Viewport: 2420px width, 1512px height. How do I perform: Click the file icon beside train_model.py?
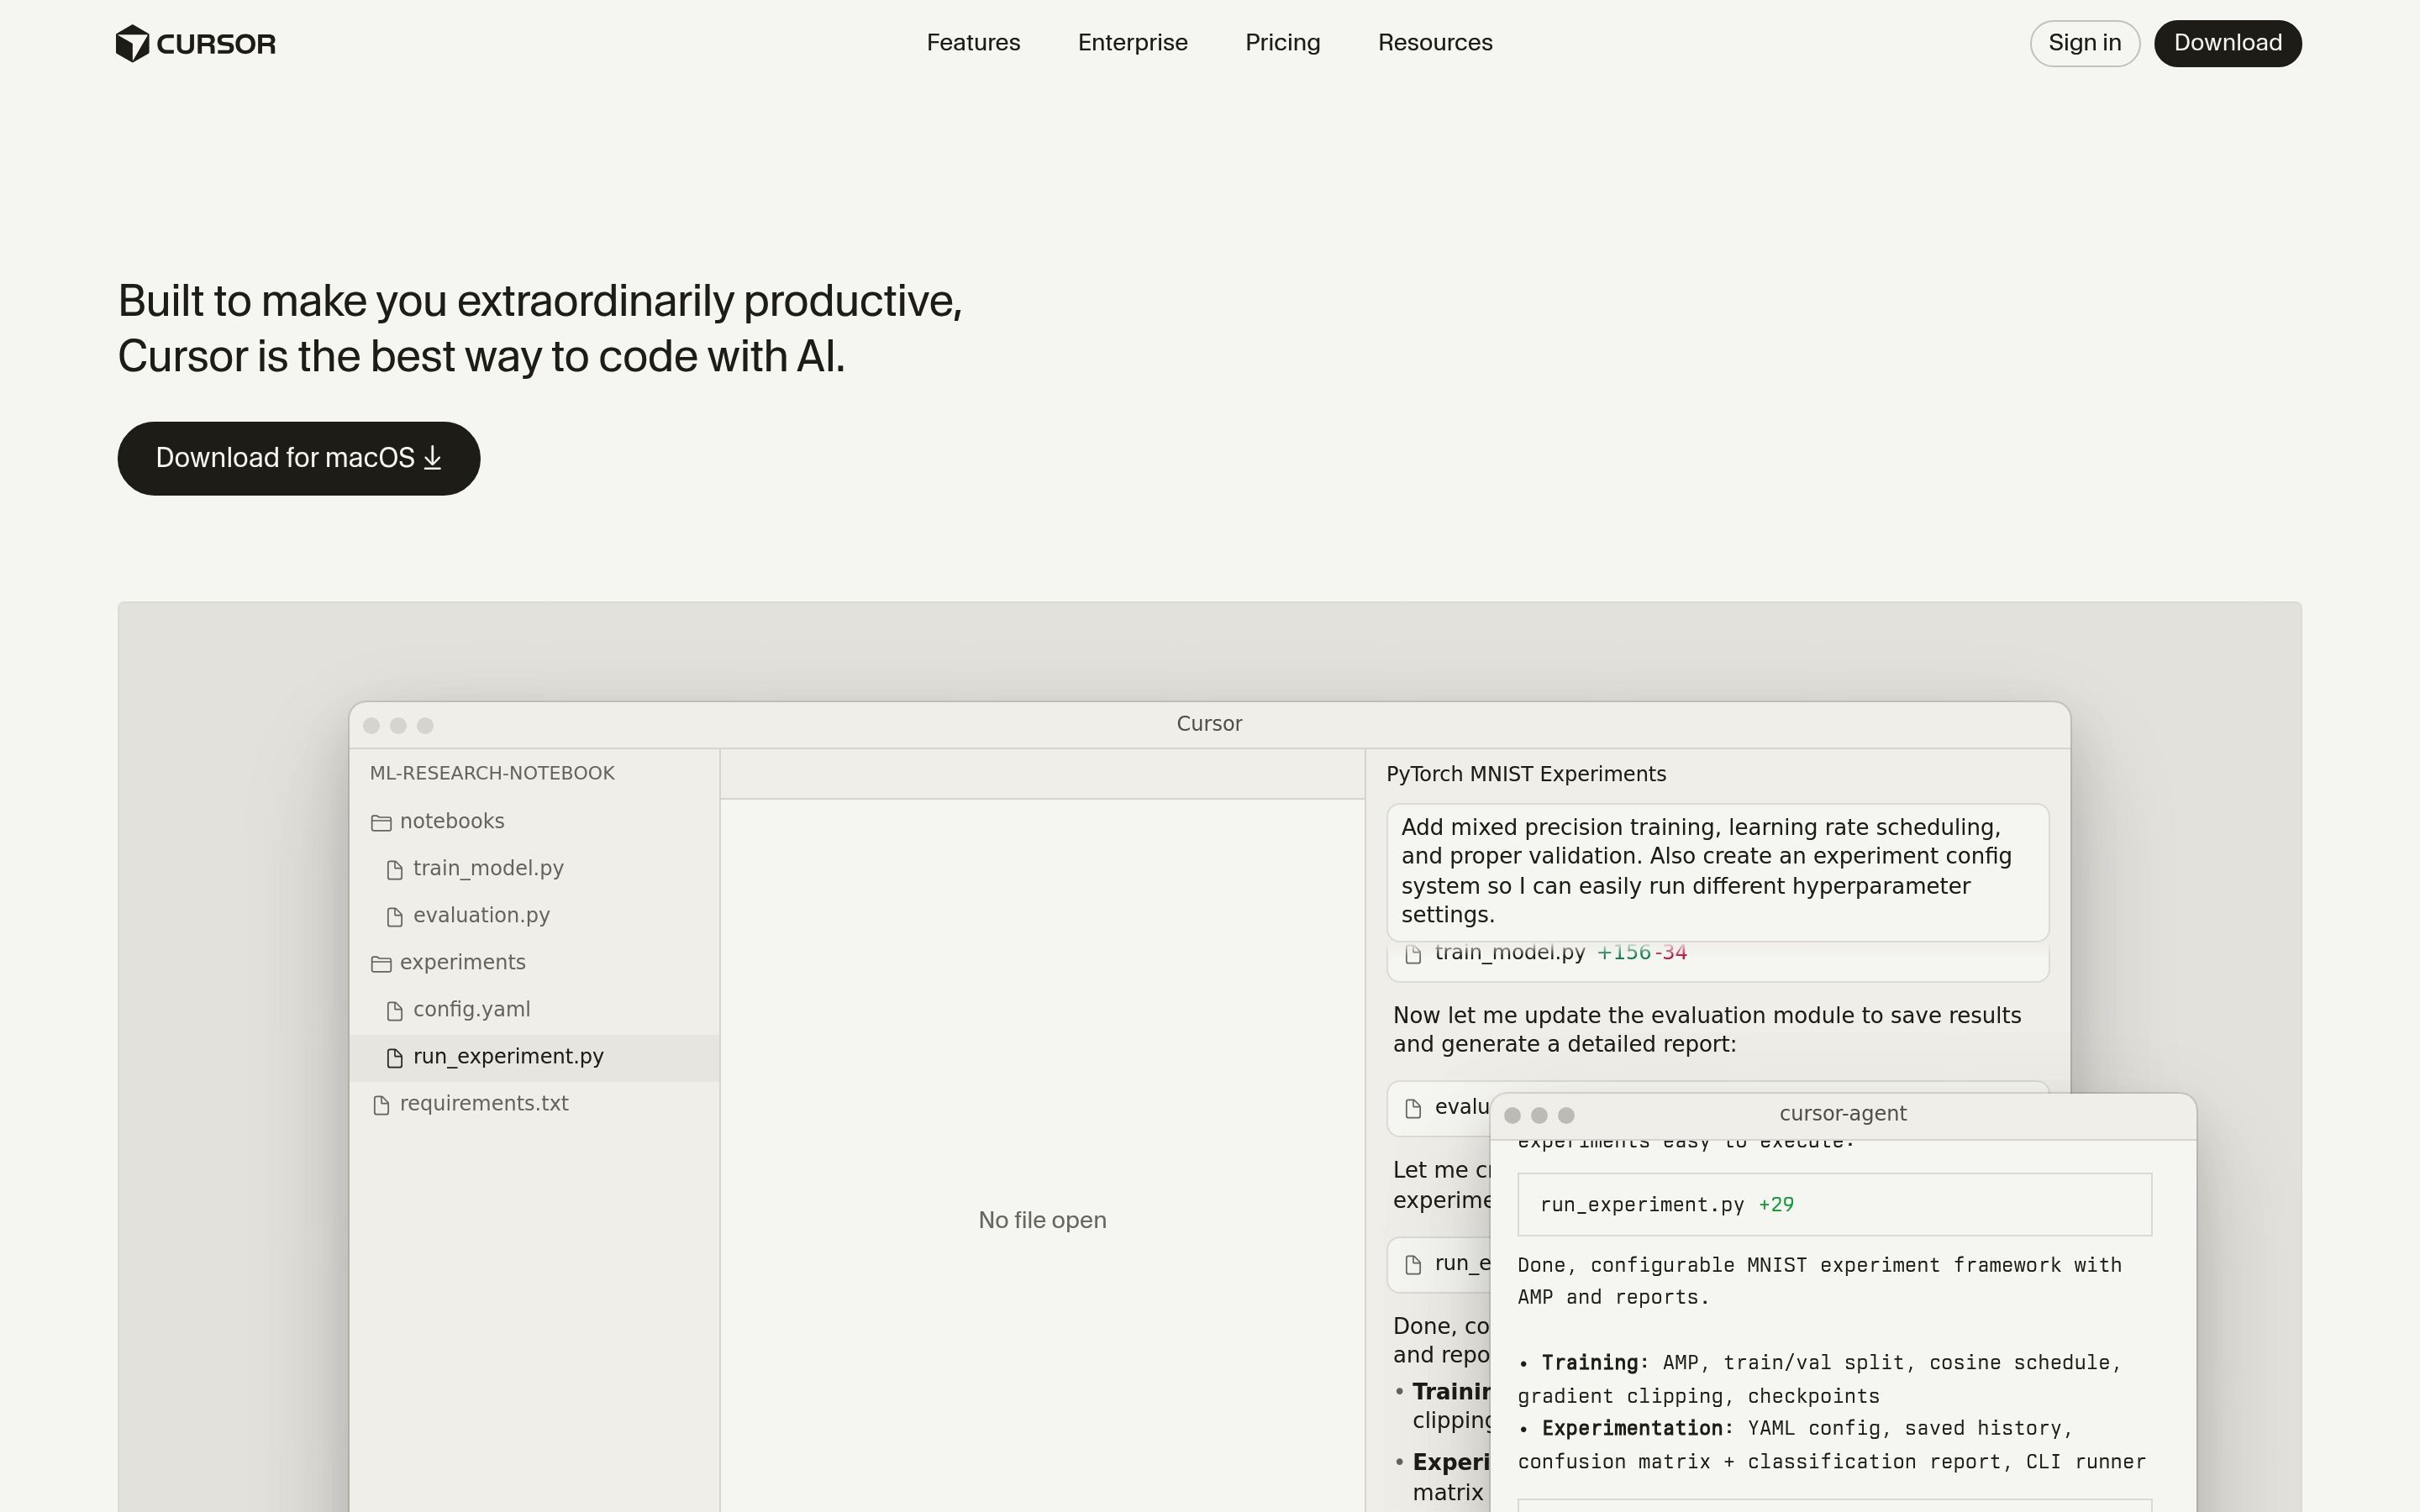point(394,869)
